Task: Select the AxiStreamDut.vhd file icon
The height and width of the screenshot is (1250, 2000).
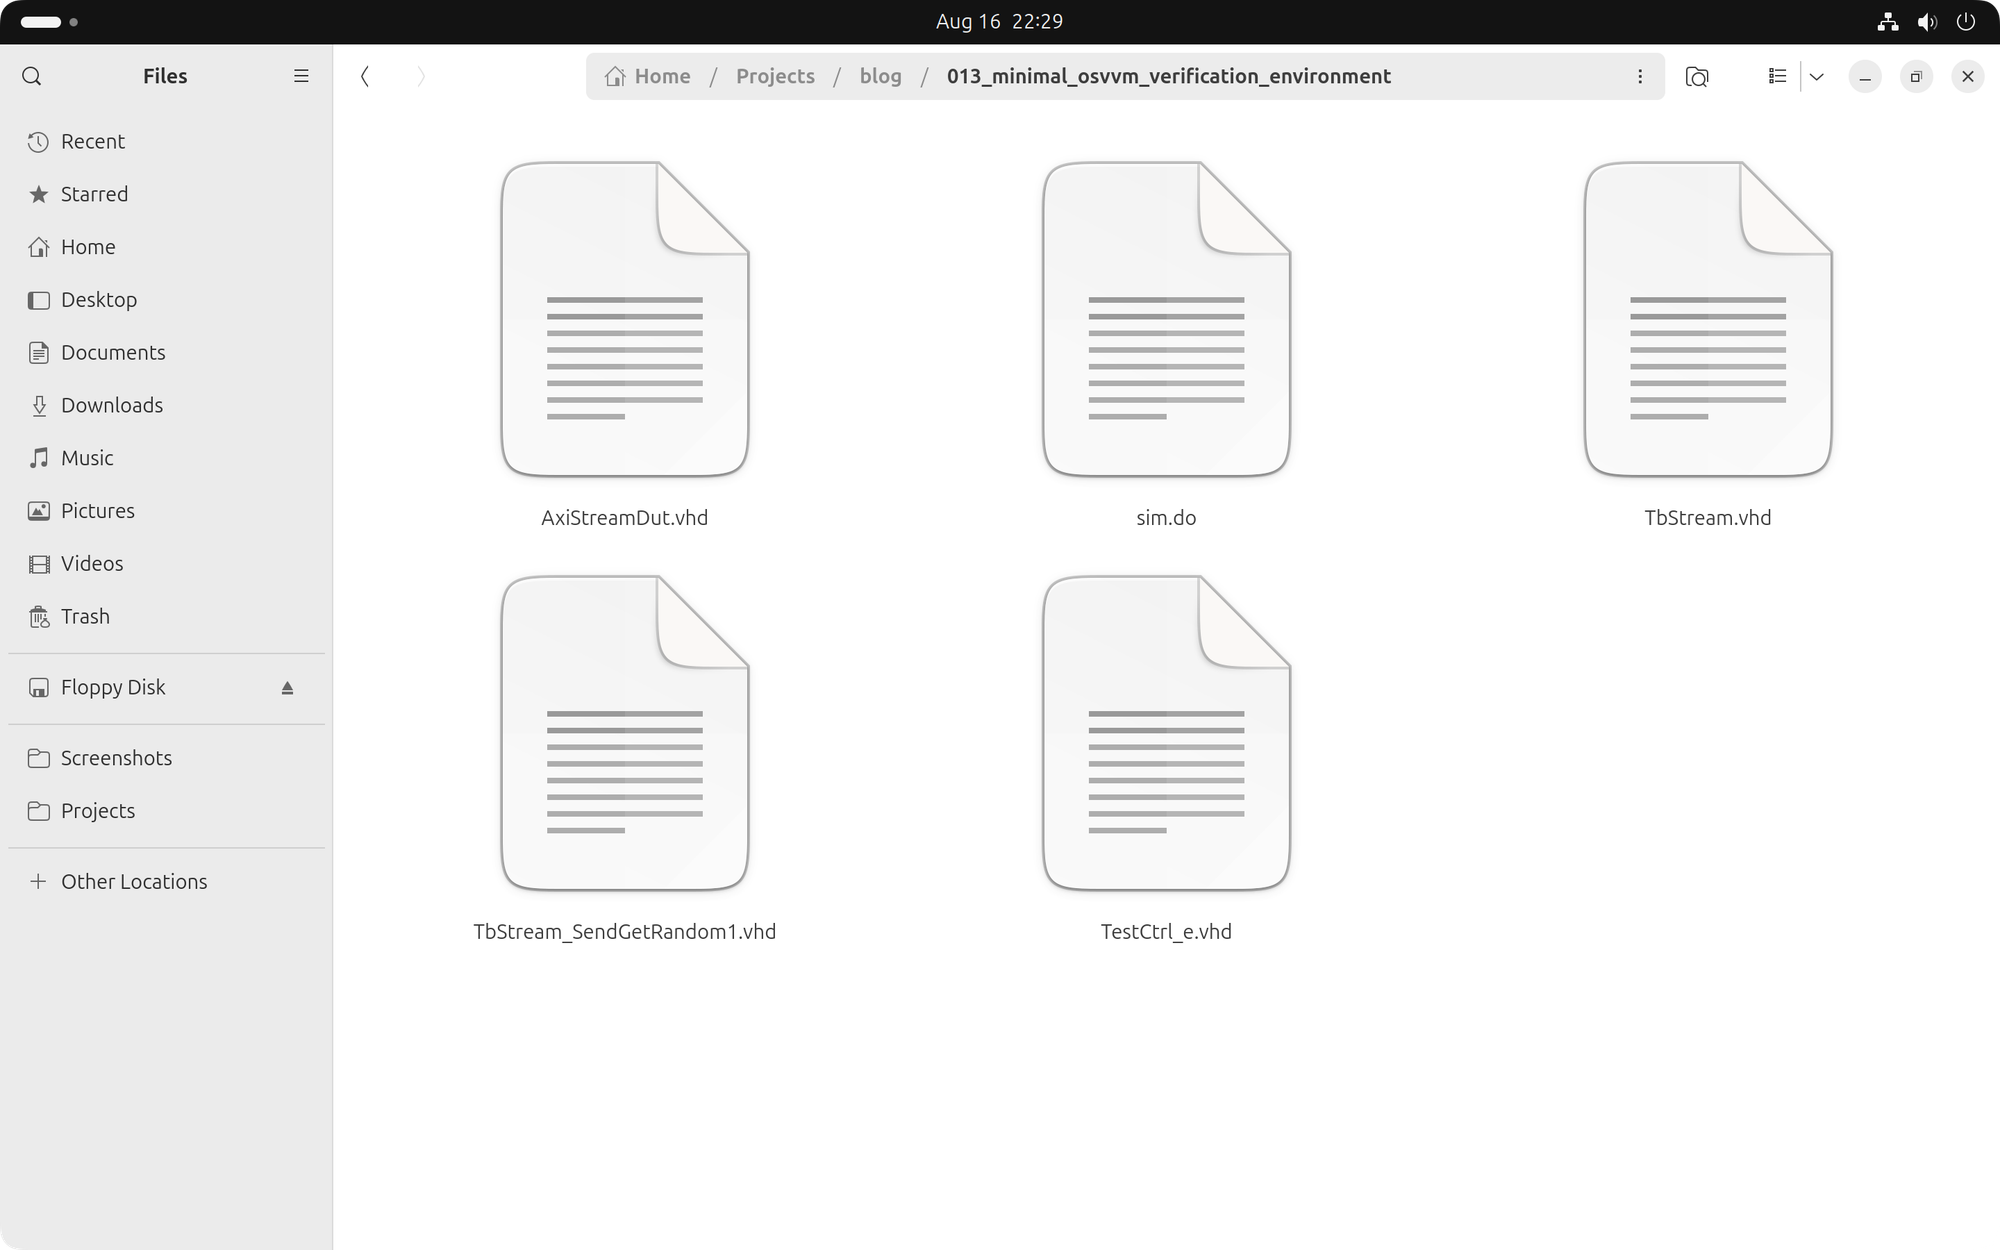Action: coord(625,320)
